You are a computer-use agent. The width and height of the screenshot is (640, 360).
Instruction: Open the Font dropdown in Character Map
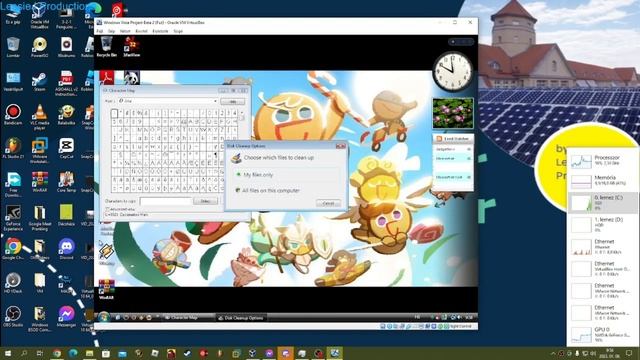(x=168, y=101)
